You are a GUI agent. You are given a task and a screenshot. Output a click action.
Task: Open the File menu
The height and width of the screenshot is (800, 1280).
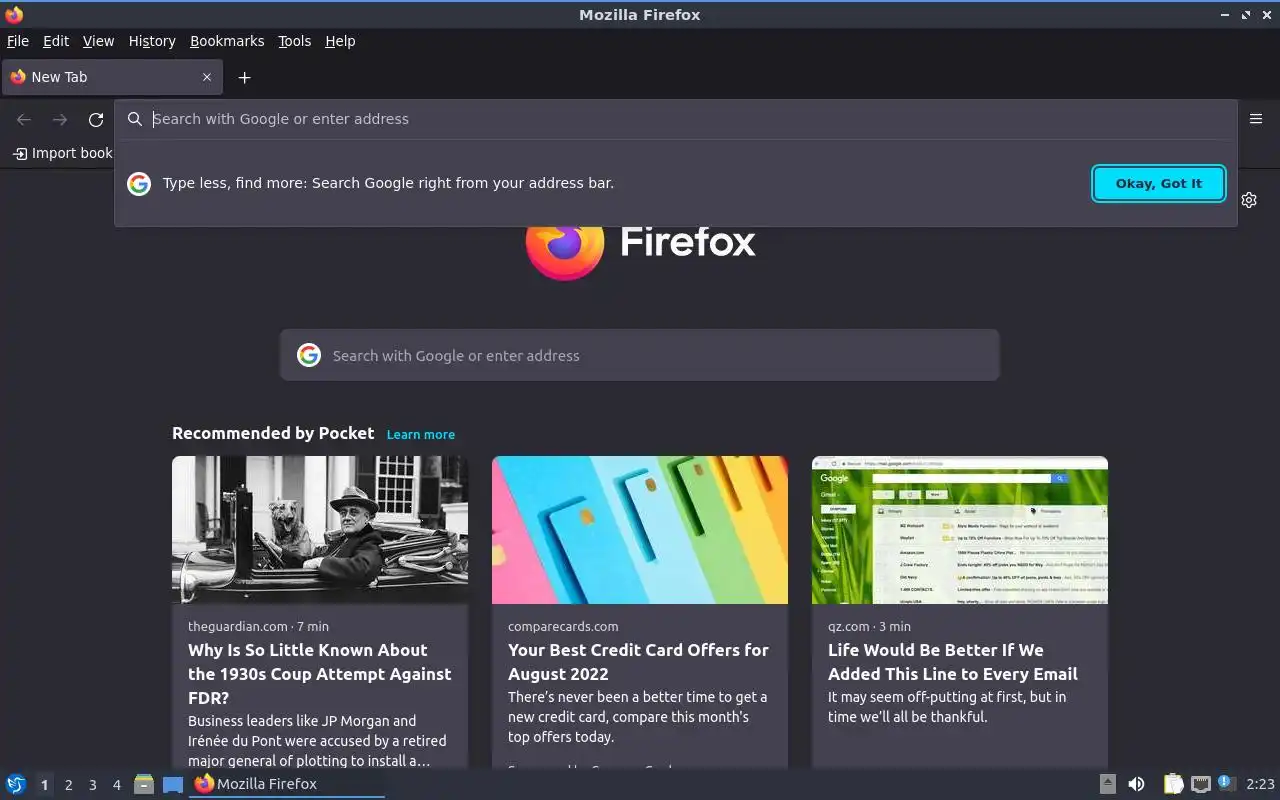18,41
